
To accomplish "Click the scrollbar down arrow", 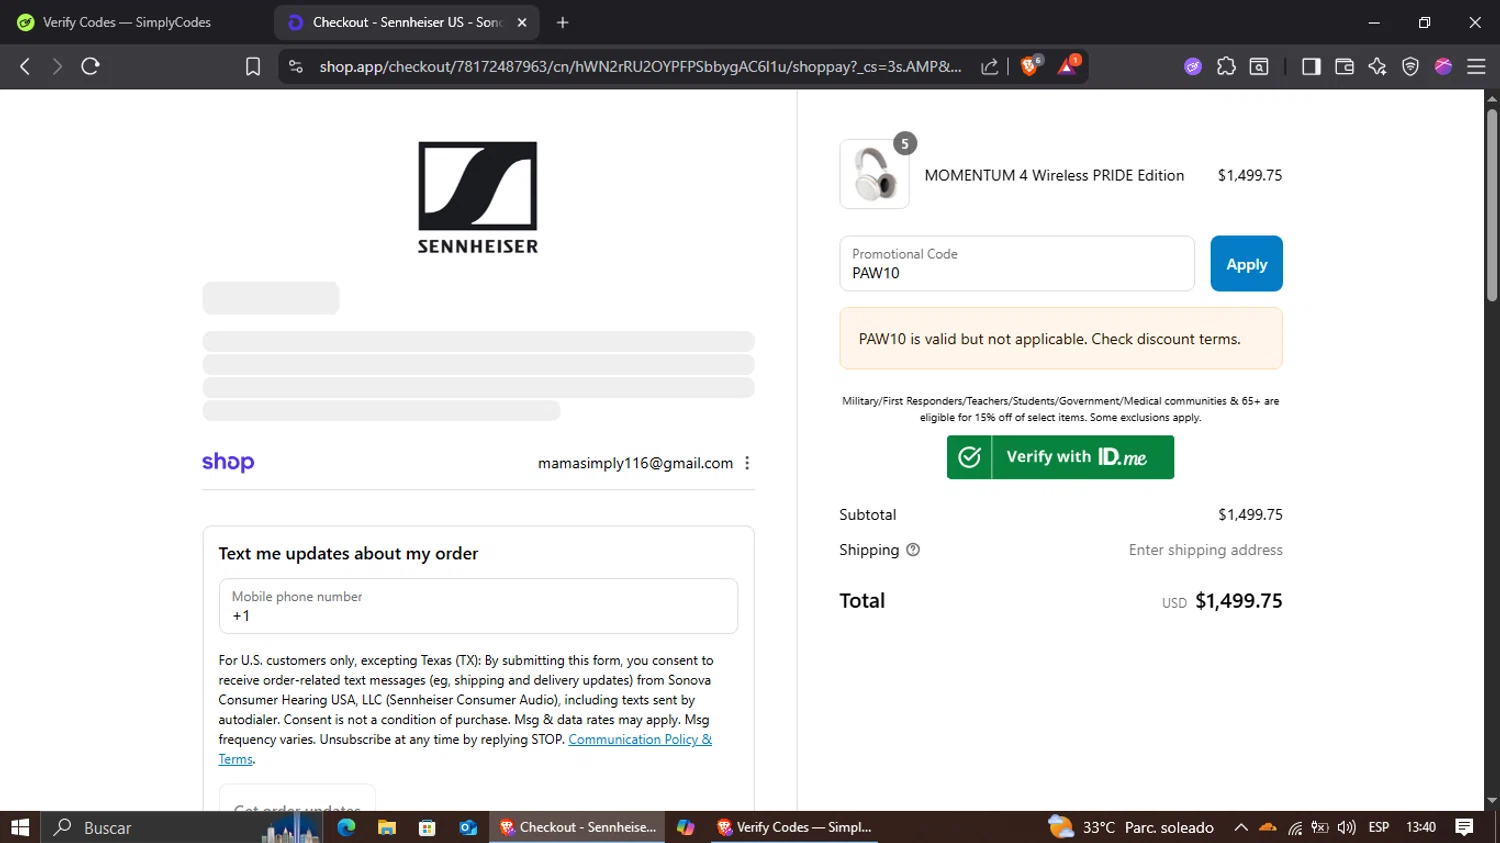I will coord(1492,801).
